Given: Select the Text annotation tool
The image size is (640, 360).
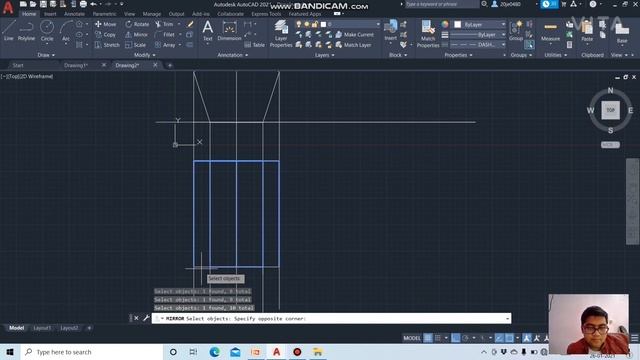Looking at the screenshot, I should pyautogui.click(x=208, y=31).
